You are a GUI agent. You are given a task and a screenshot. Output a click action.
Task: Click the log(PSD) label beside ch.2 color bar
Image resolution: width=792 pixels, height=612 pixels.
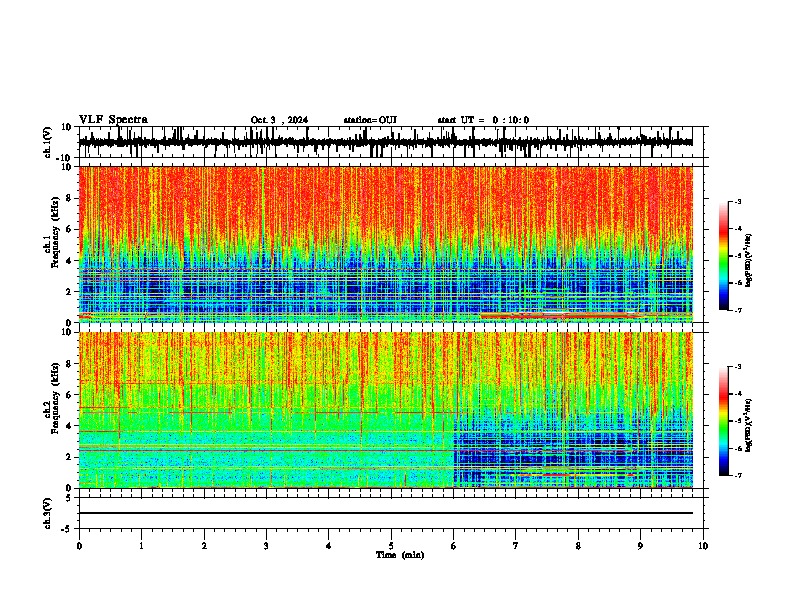749,425
